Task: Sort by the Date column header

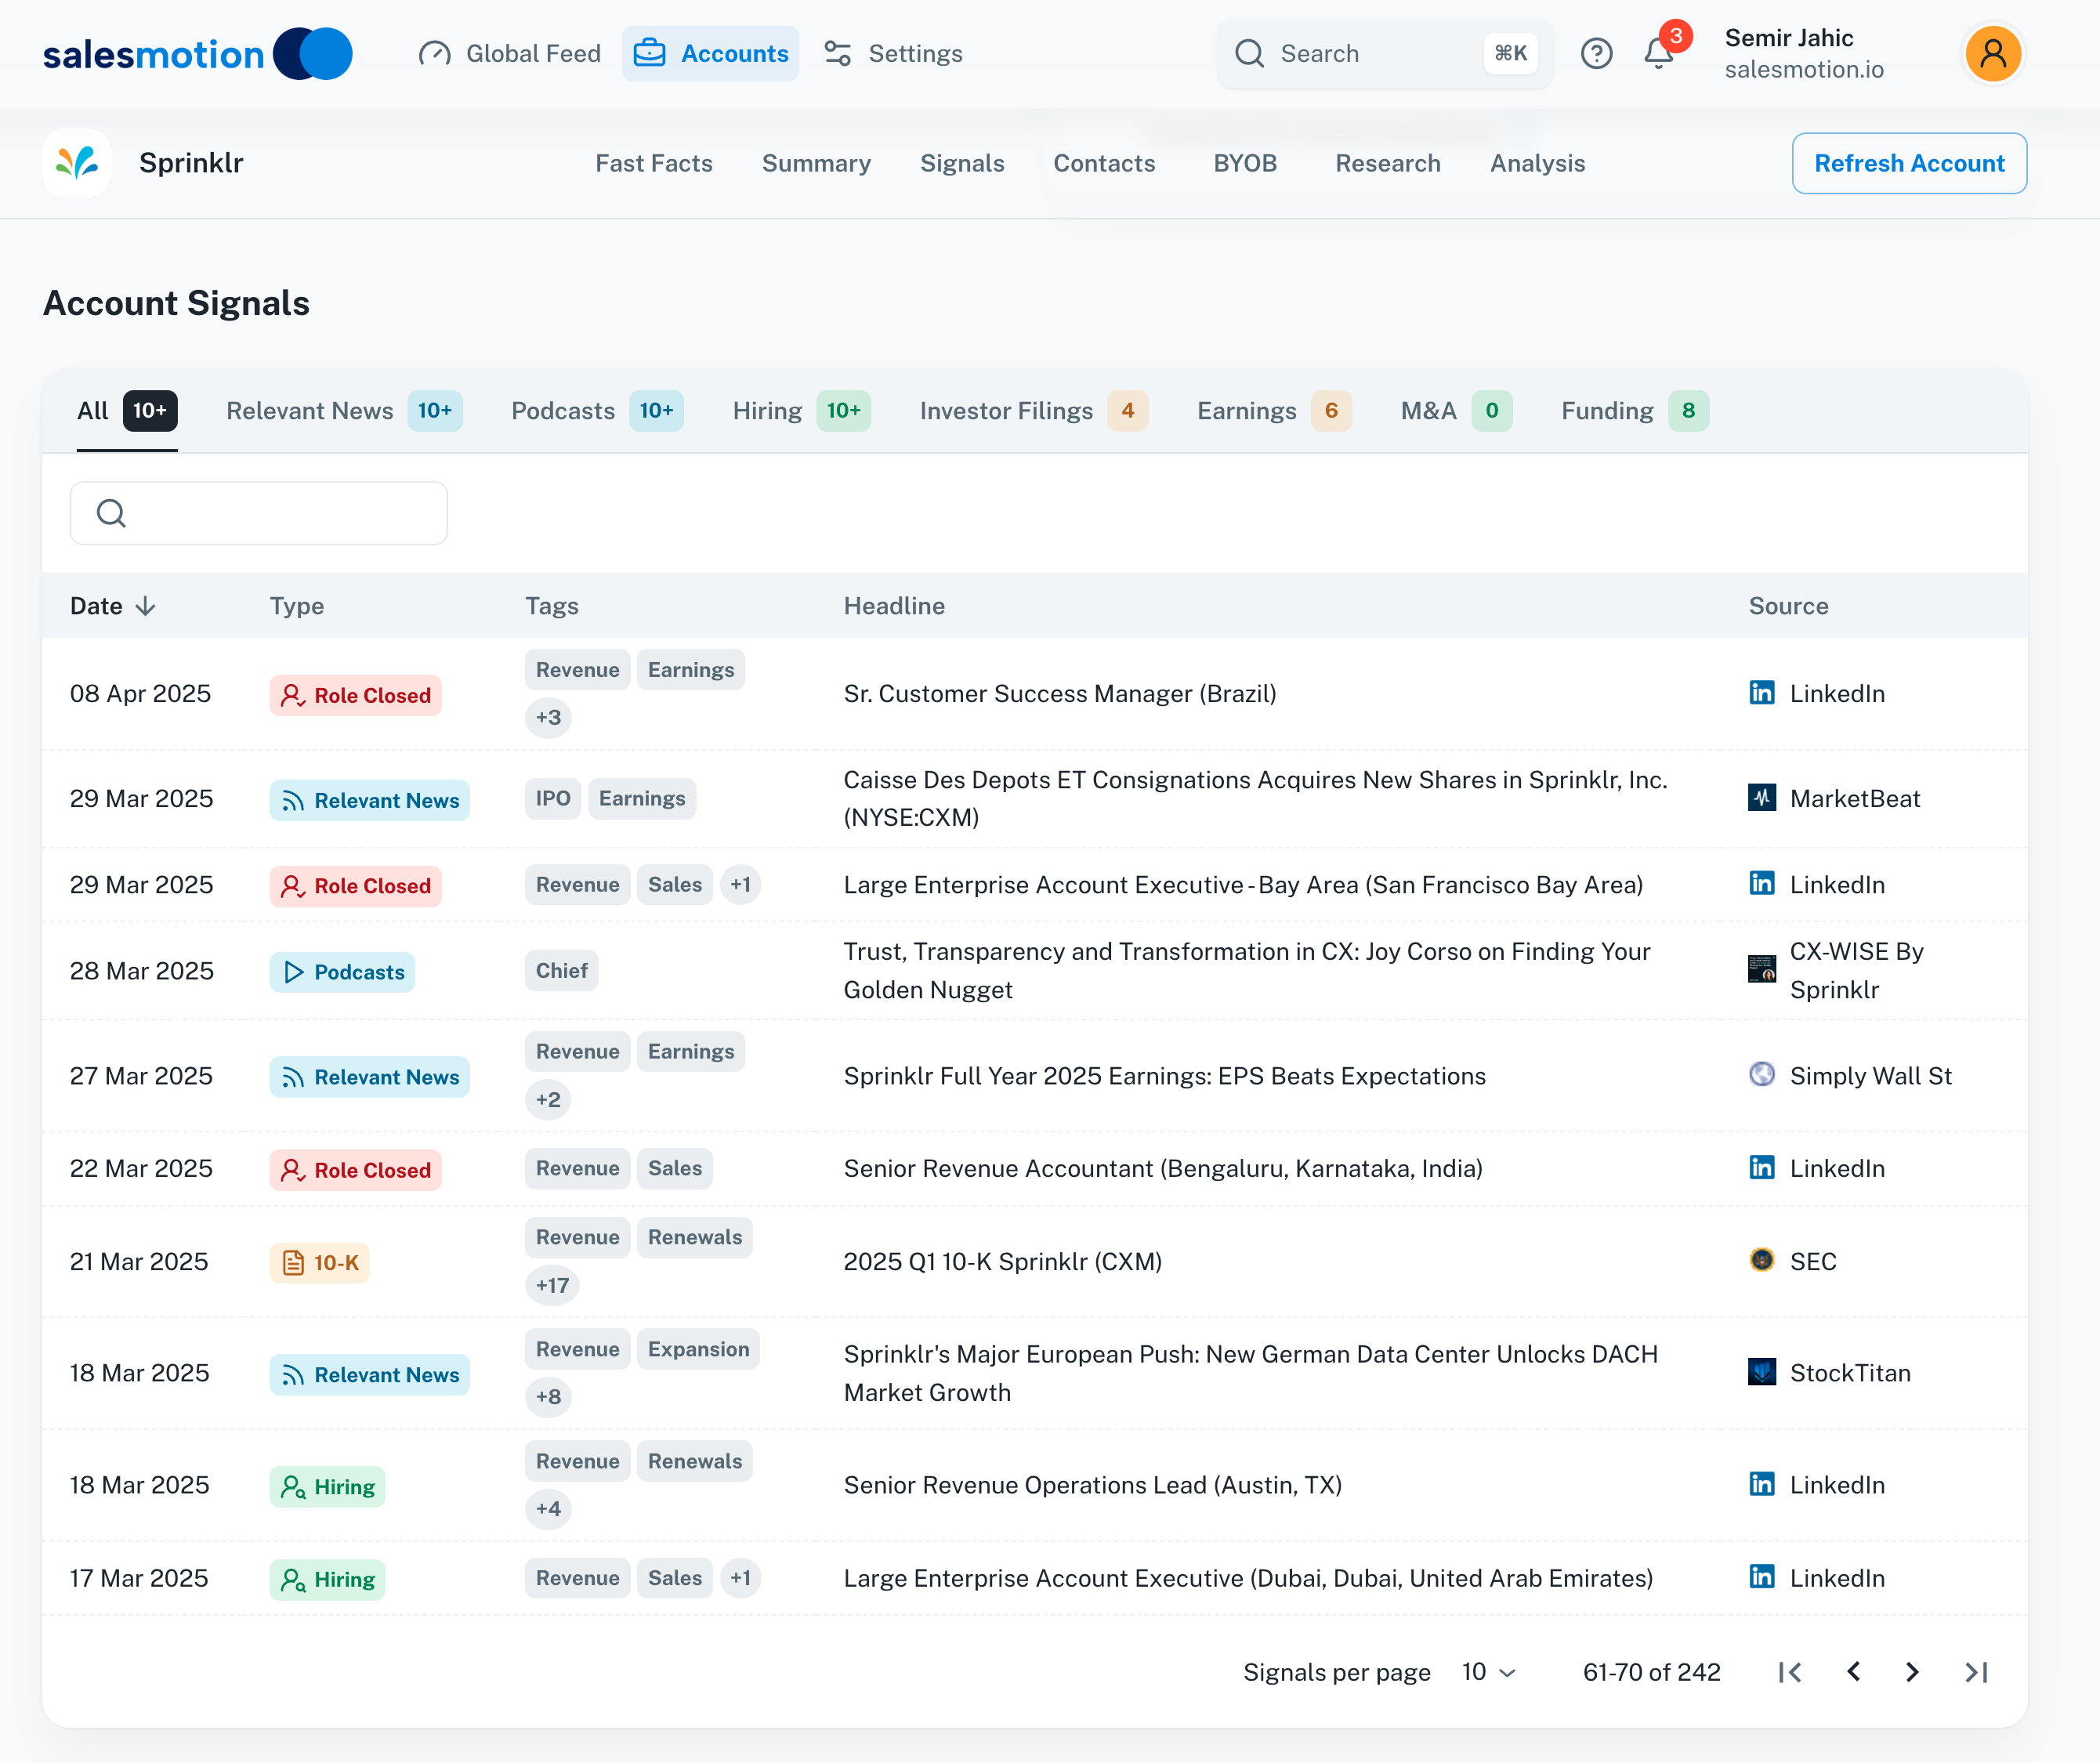Action: click(113, 606)
